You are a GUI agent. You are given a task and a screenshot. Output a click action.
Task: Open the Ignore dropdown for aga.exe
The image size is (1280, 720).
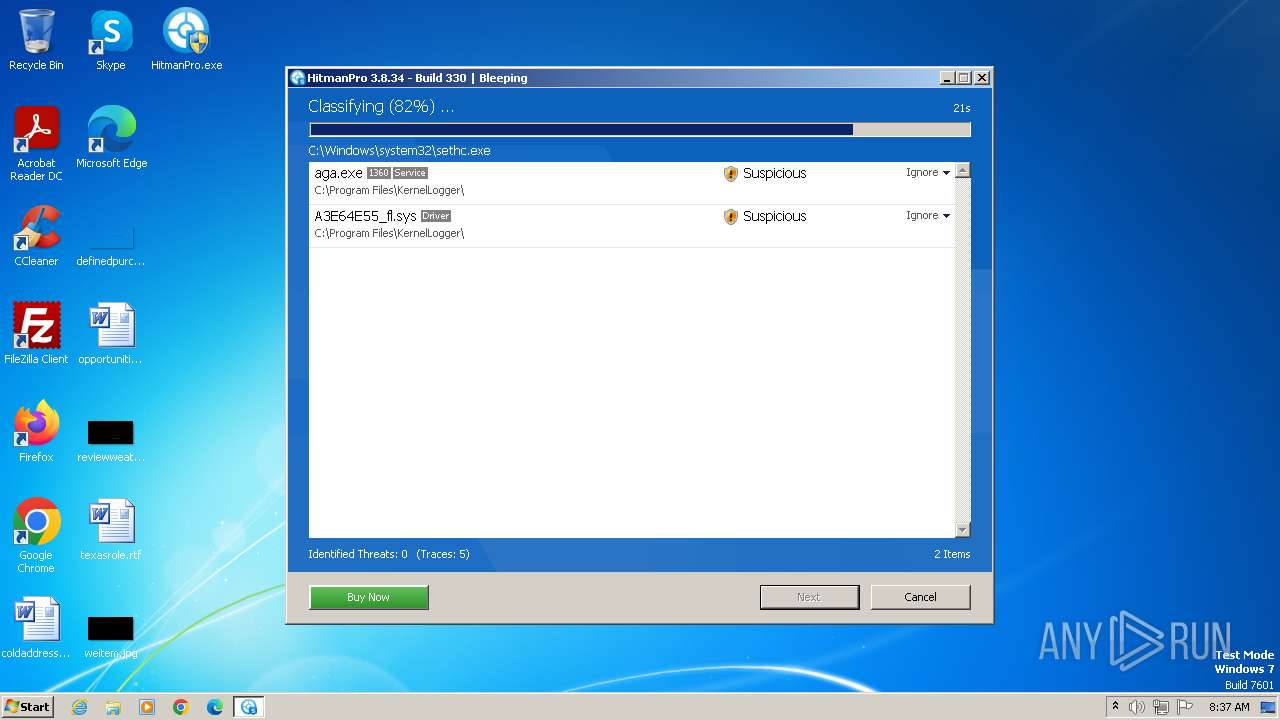click(x=928, y=173)
